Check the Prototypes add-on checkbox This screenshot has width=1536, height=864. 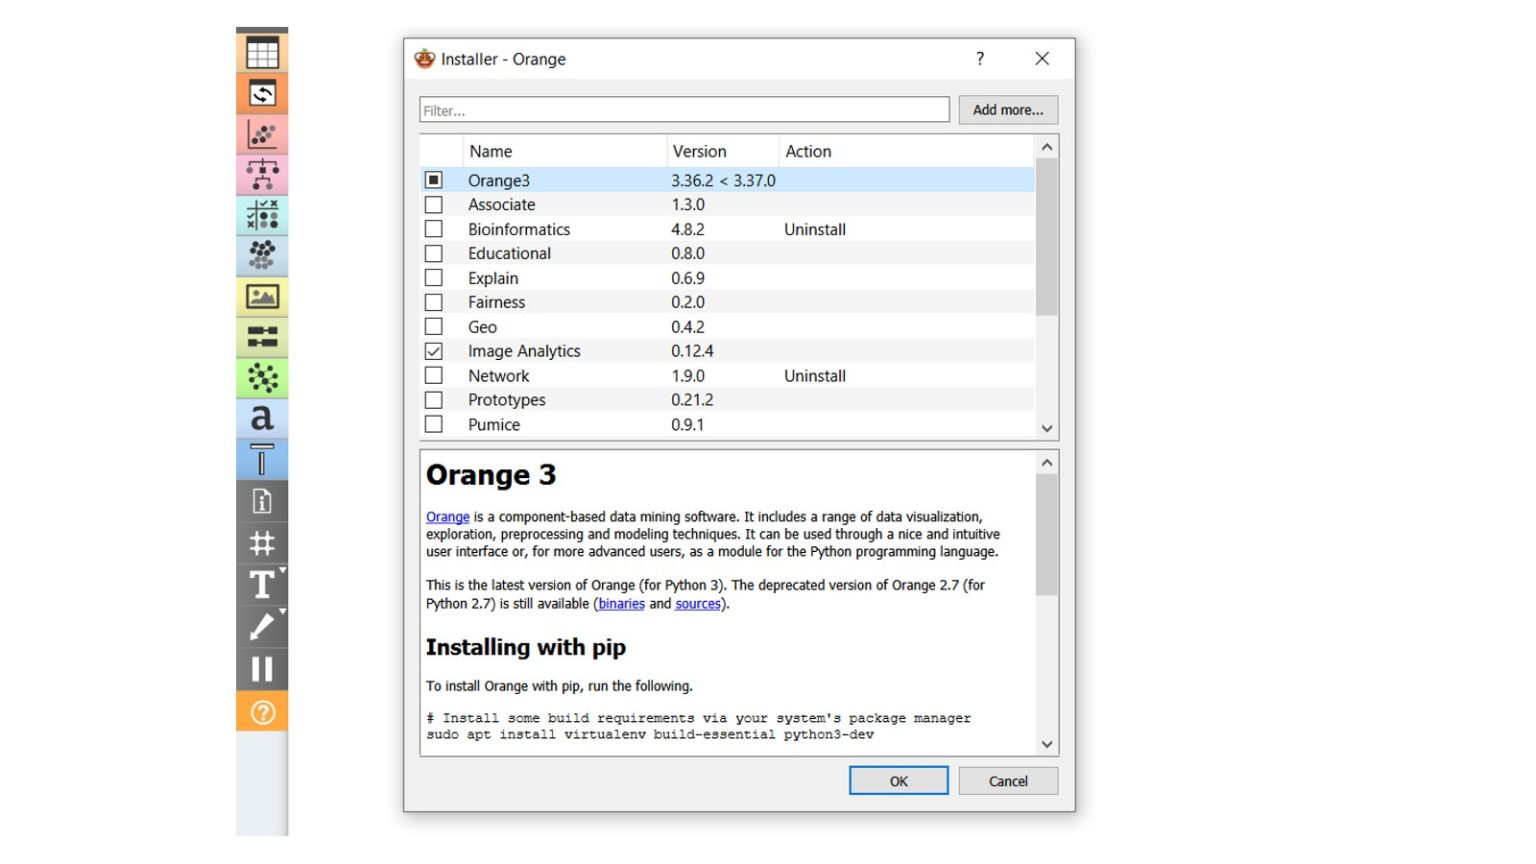click(434, 400)
